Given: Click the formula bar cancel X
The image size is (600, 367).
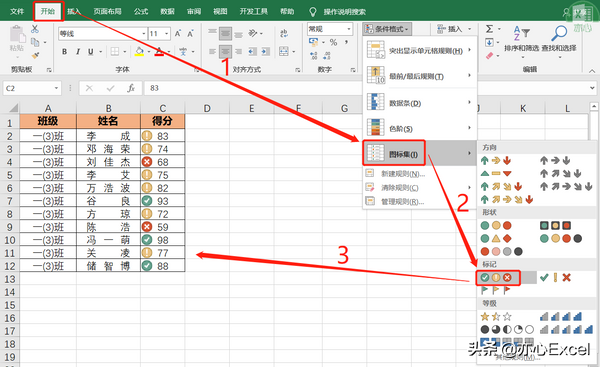Looking at the screenshot, I should tap(90, 88).
